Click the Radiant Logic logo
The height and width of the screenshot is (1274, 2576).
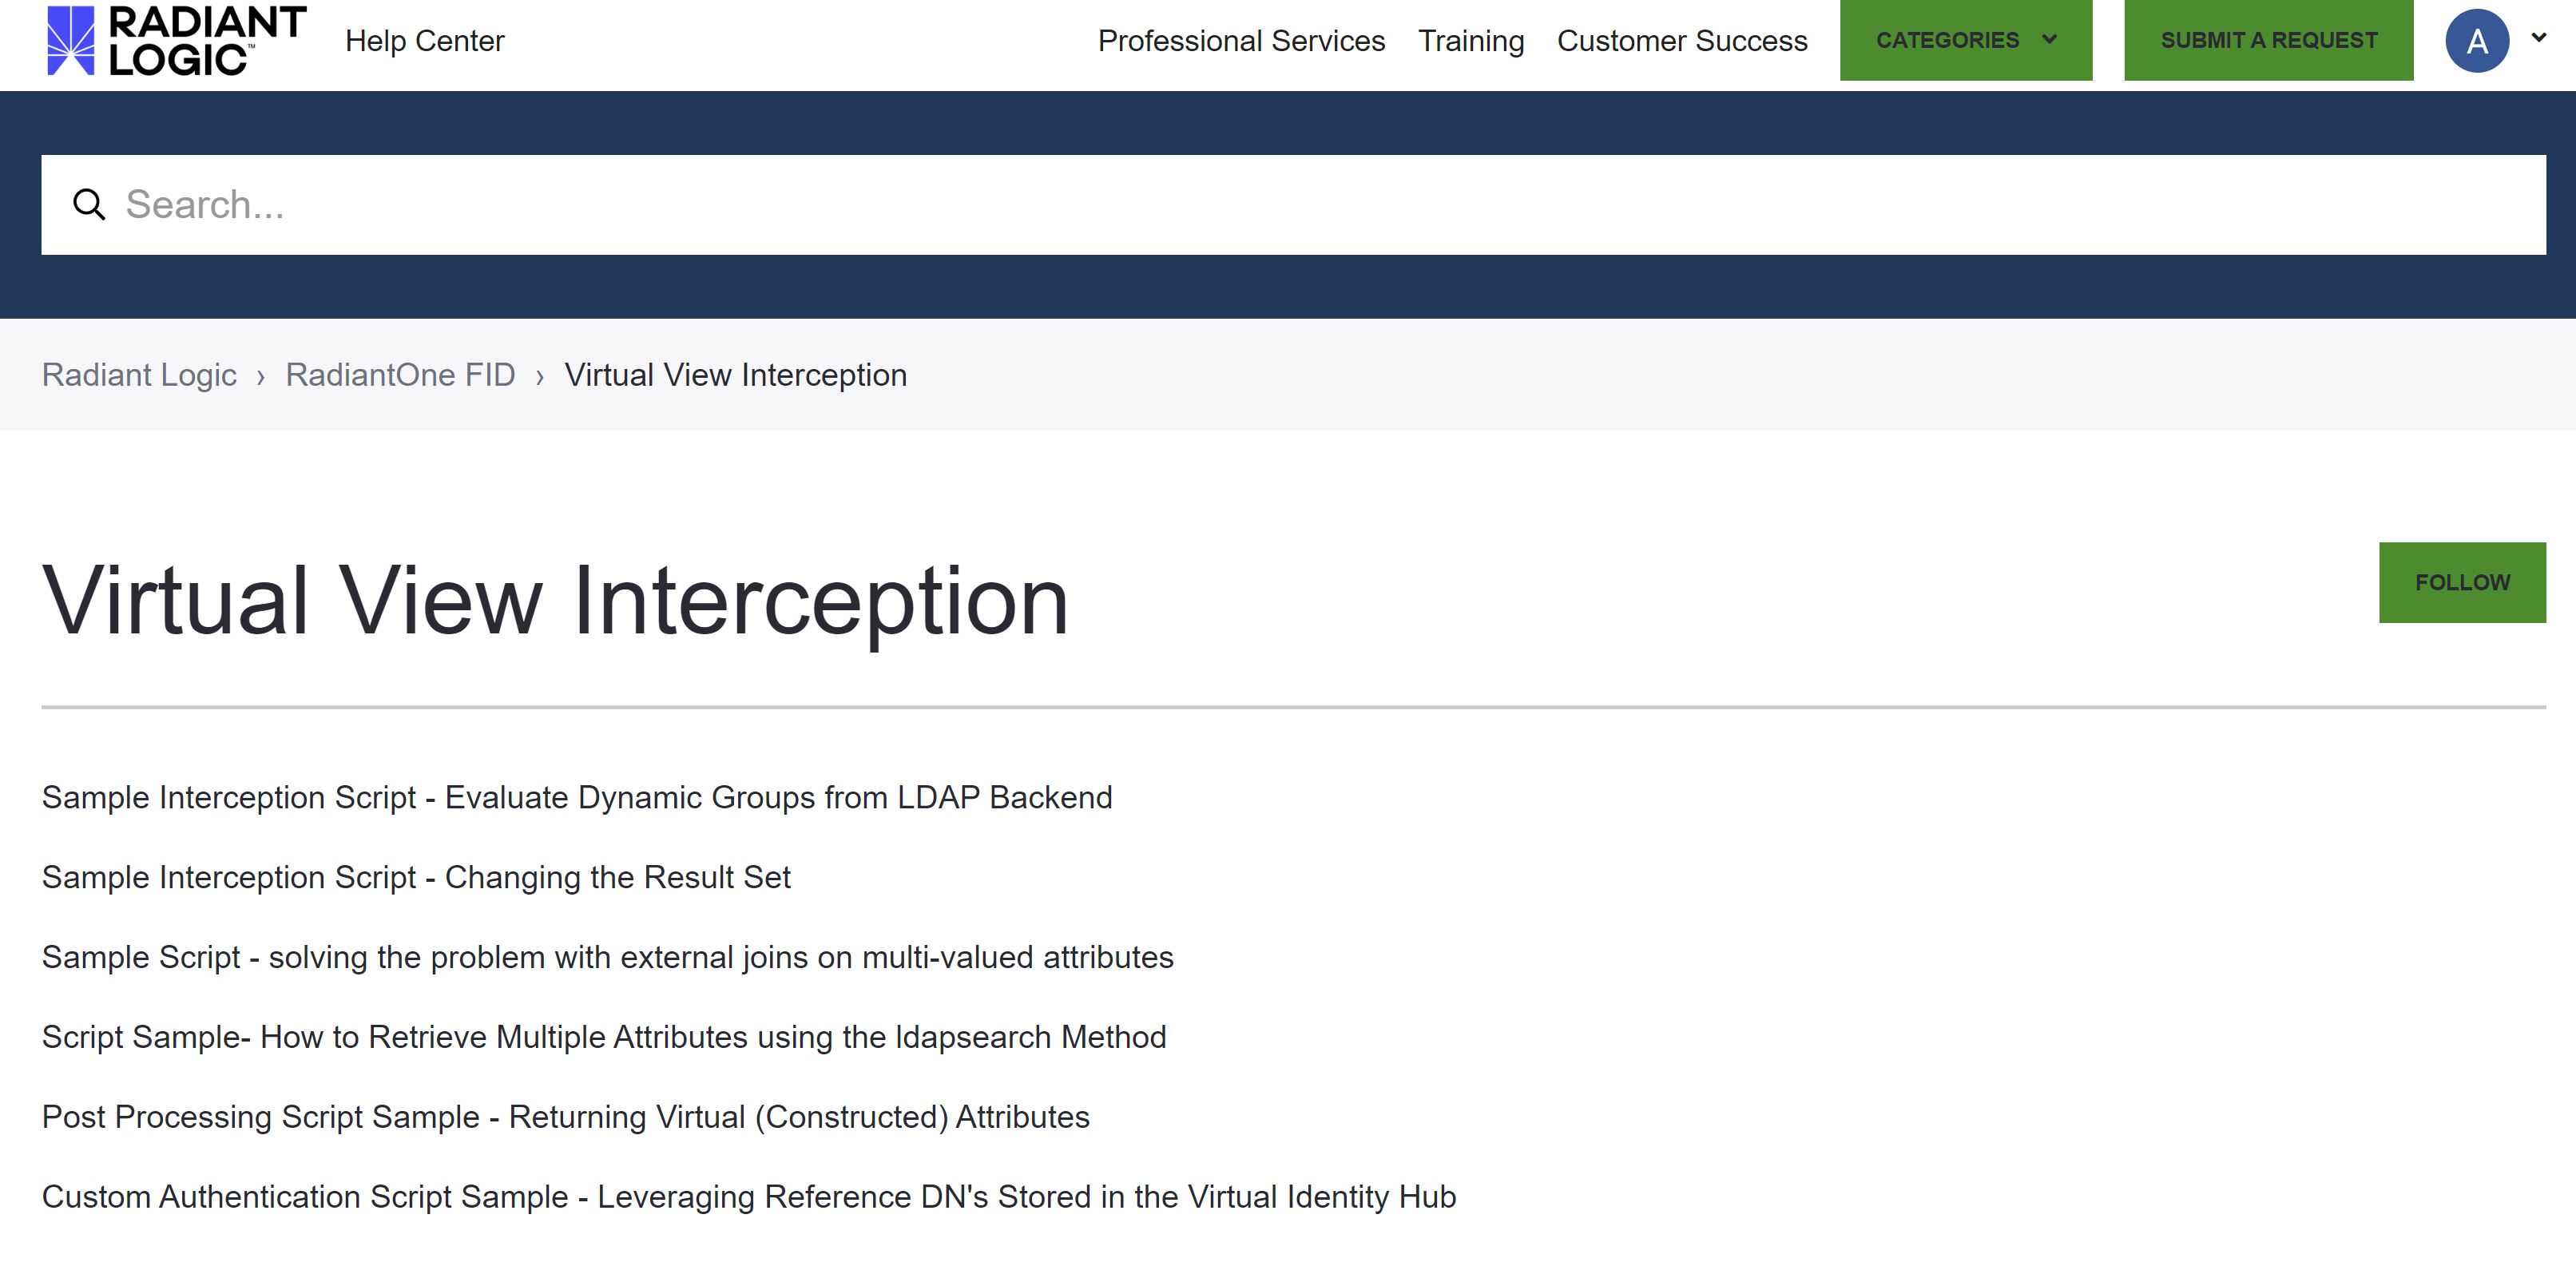(176, 40)
